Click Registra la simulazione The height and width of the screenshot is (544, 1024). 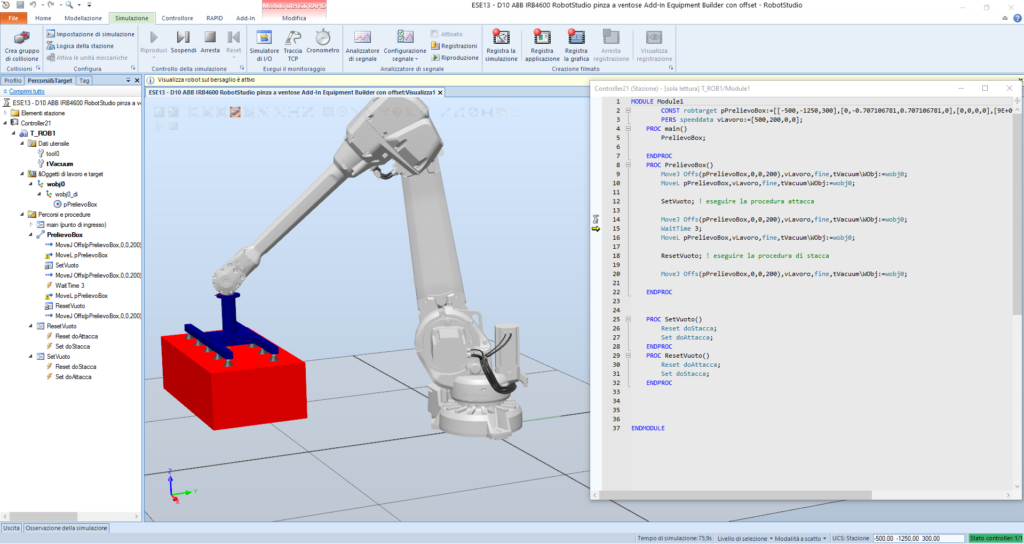pos(502,45)
